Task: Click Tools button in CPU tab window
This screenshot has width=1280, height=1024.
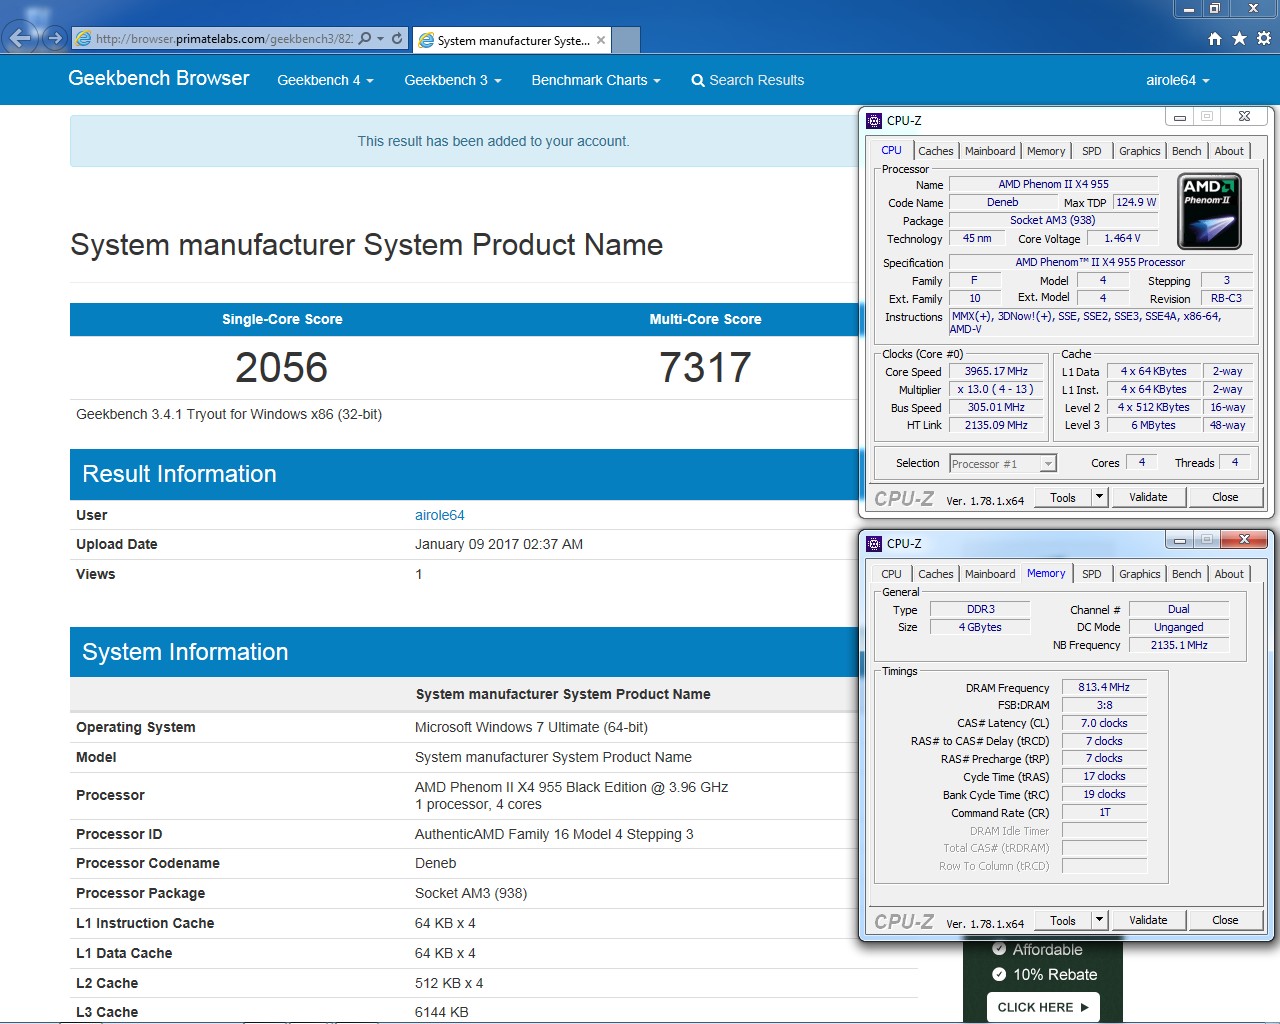Action: (1063, 497)
